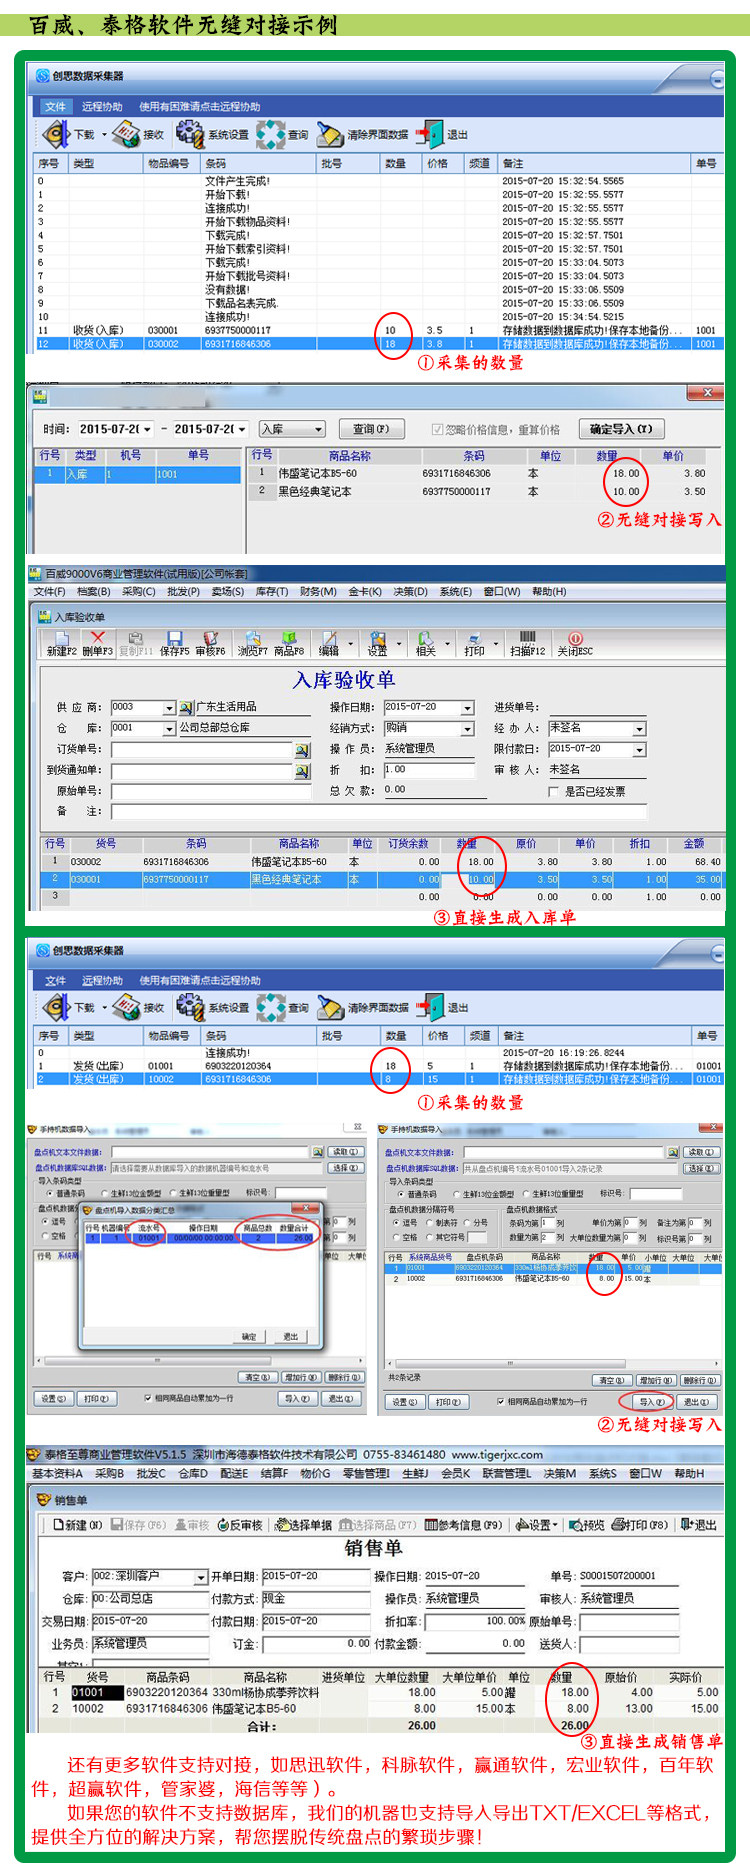Click 选择单据 in 销售单 toolbar

(x=303, y=1525)
